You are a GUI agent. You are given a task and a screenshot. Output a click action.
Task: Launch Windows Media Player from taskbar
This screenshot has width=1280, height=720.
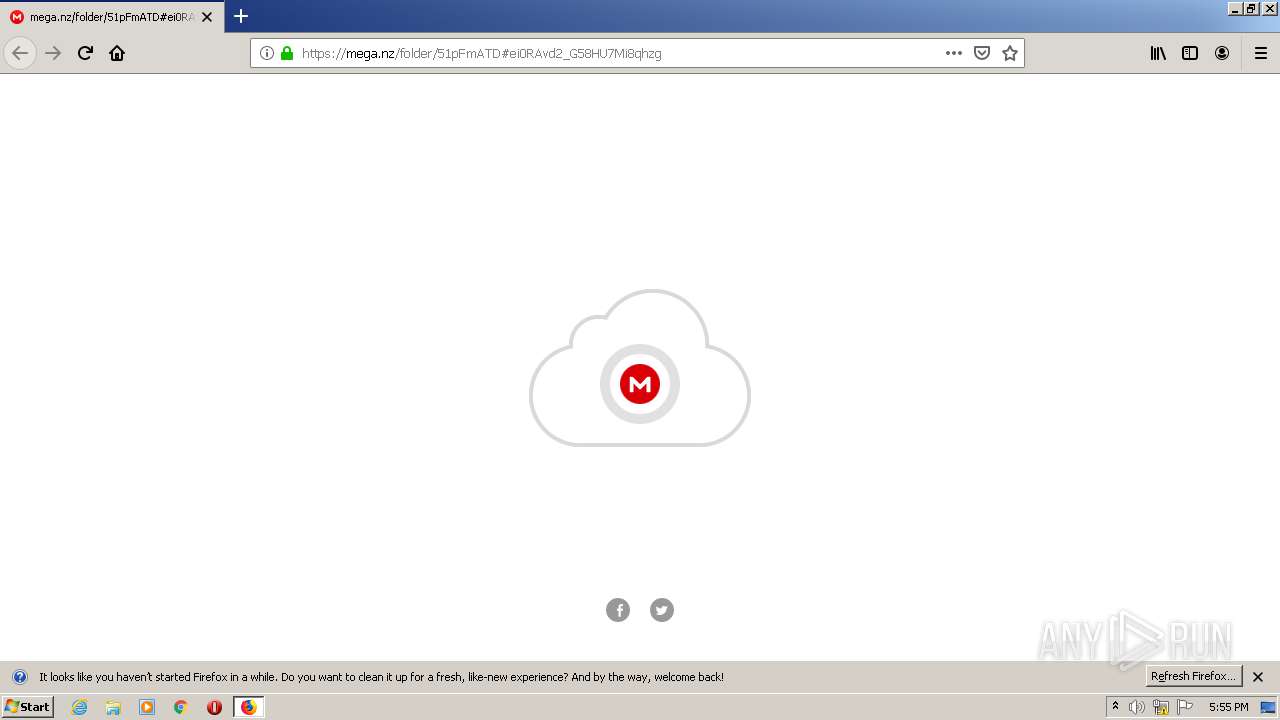tap(147, 707)
